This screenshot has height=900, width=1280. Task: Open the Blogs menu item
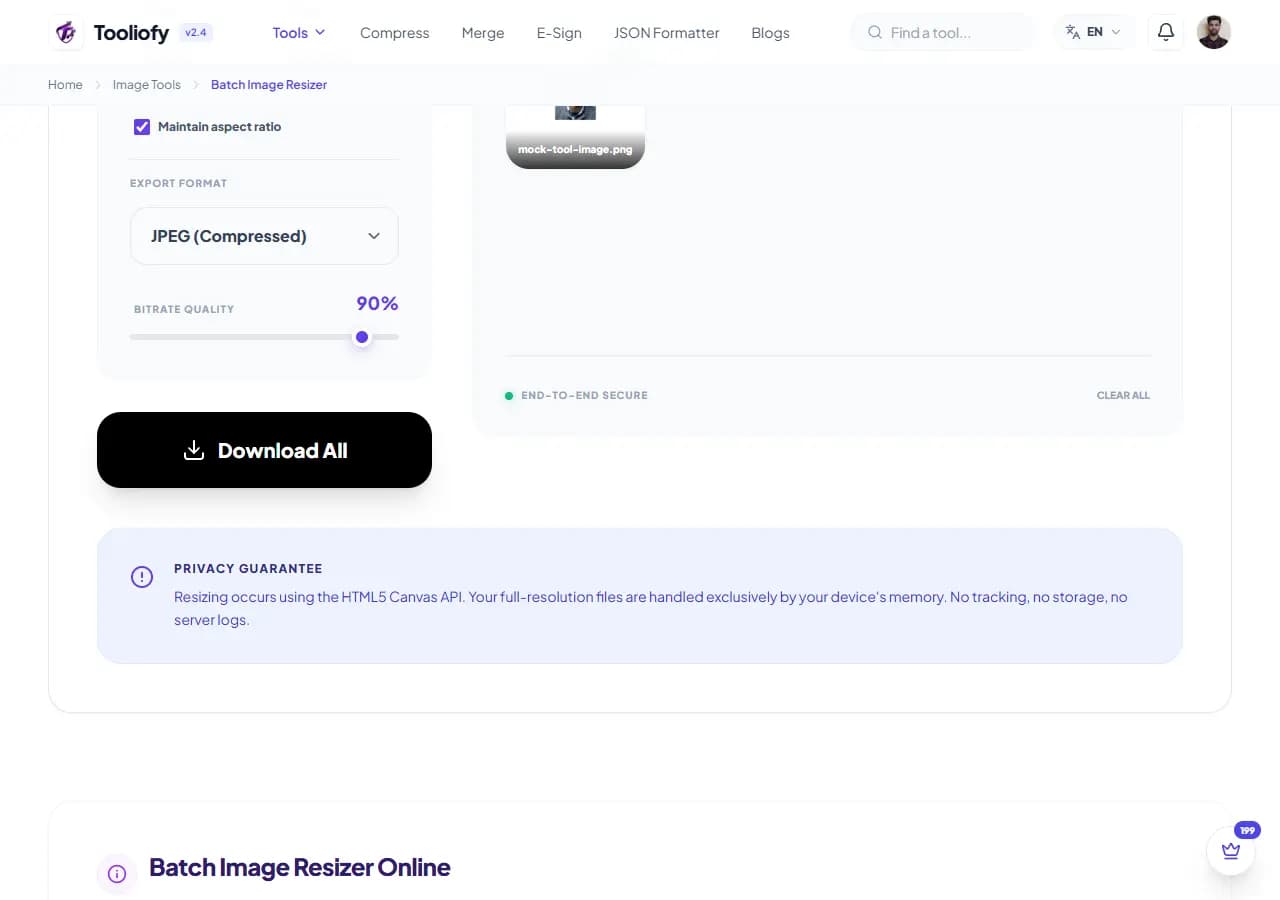[770, 33]
